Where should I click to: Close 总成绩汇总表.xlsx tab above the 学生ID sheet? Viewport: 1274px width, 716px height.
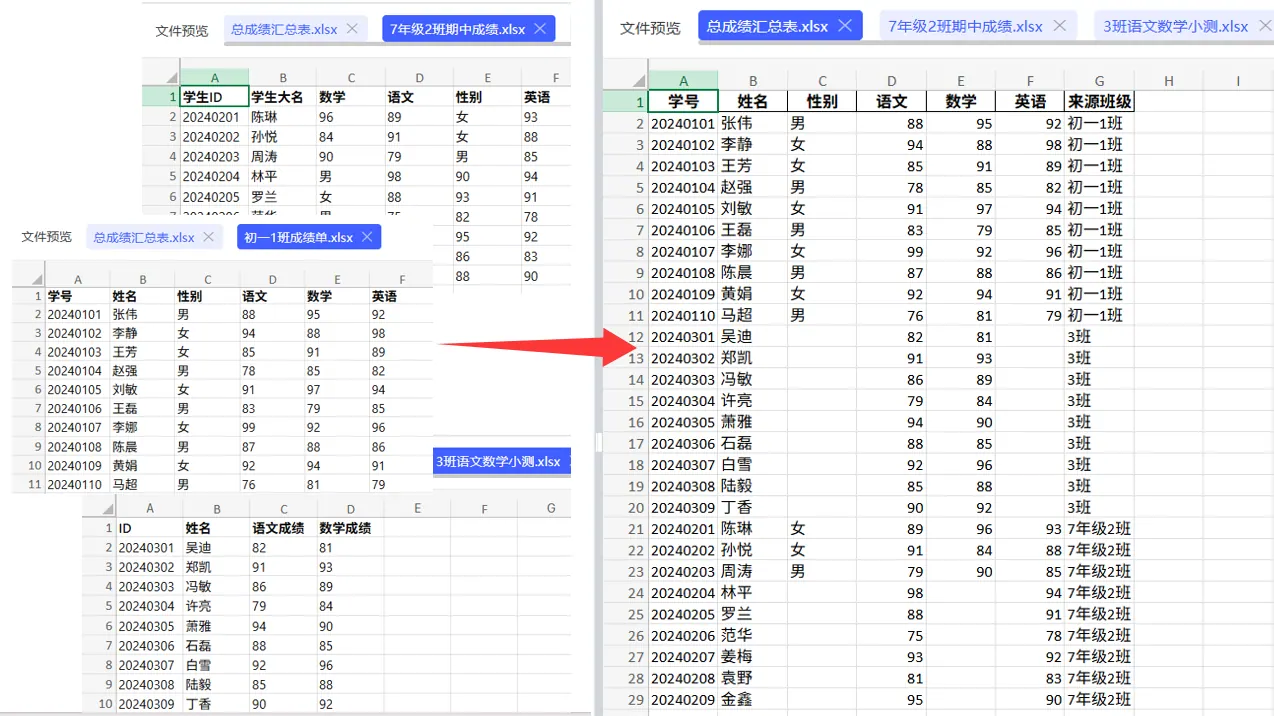point(352,29)
